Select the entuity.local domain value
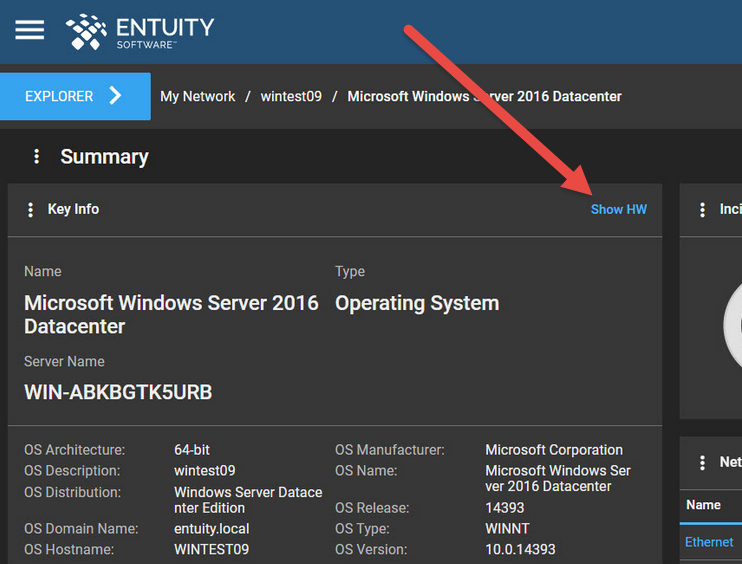The image size is (742, 564). tap(212, 529)
